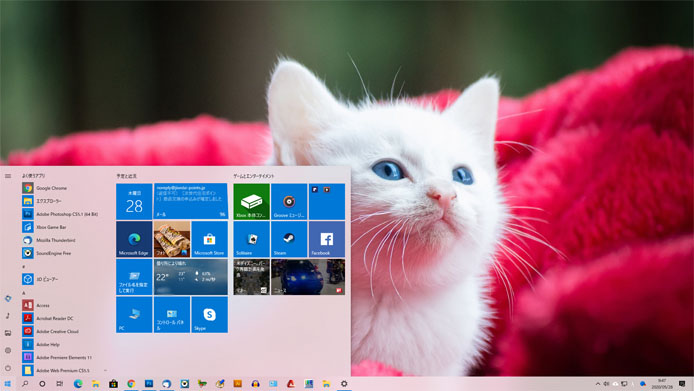Click the power button in Start sidebar

tap(8, 368)
